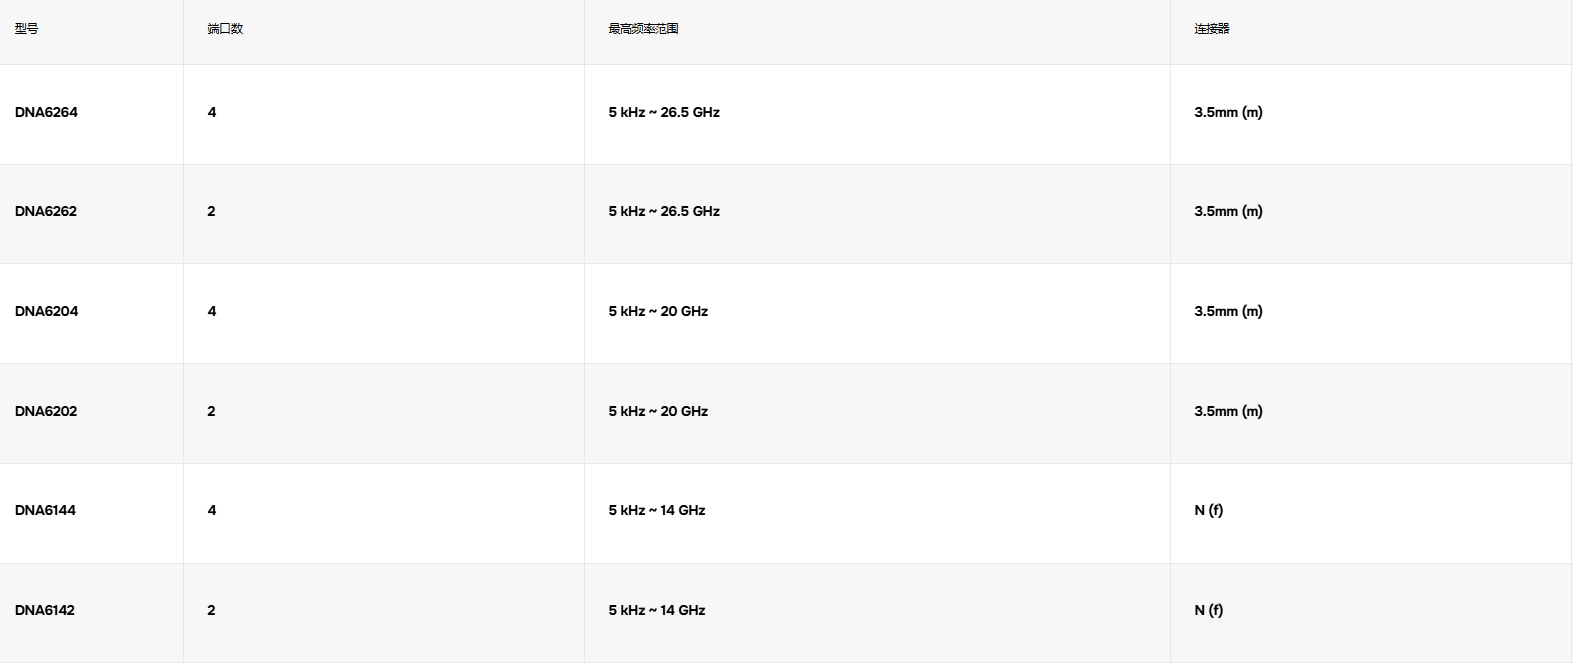Image resolution: width=1573 pixels, height=663 pixels.
Task: Click the 端口数 column header
Action: pyautogui.click(x=225, y=29)
